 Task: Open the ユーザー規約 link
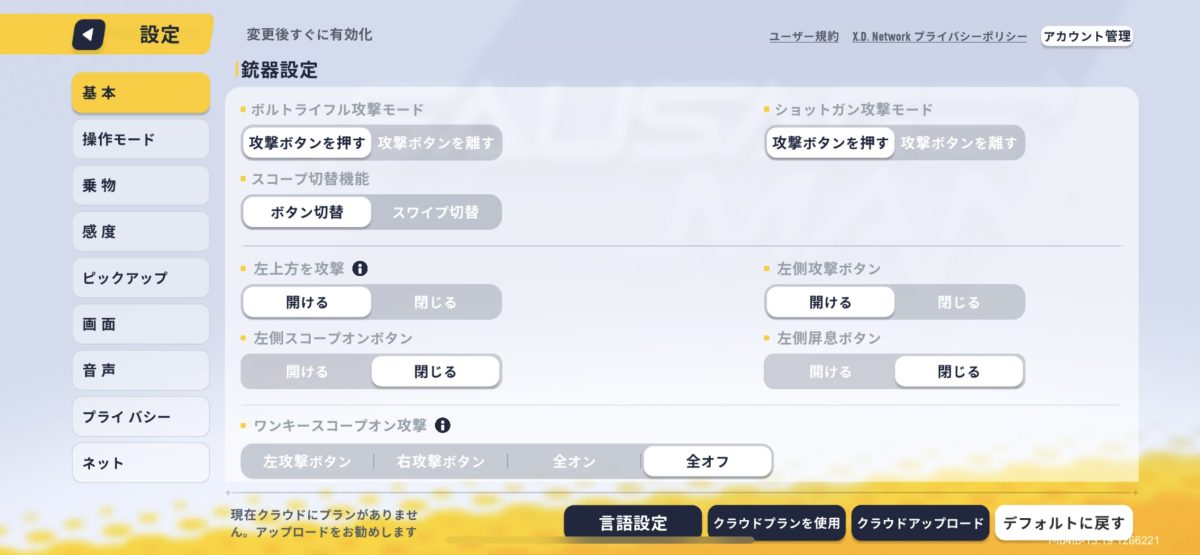(x=804, y=36)
